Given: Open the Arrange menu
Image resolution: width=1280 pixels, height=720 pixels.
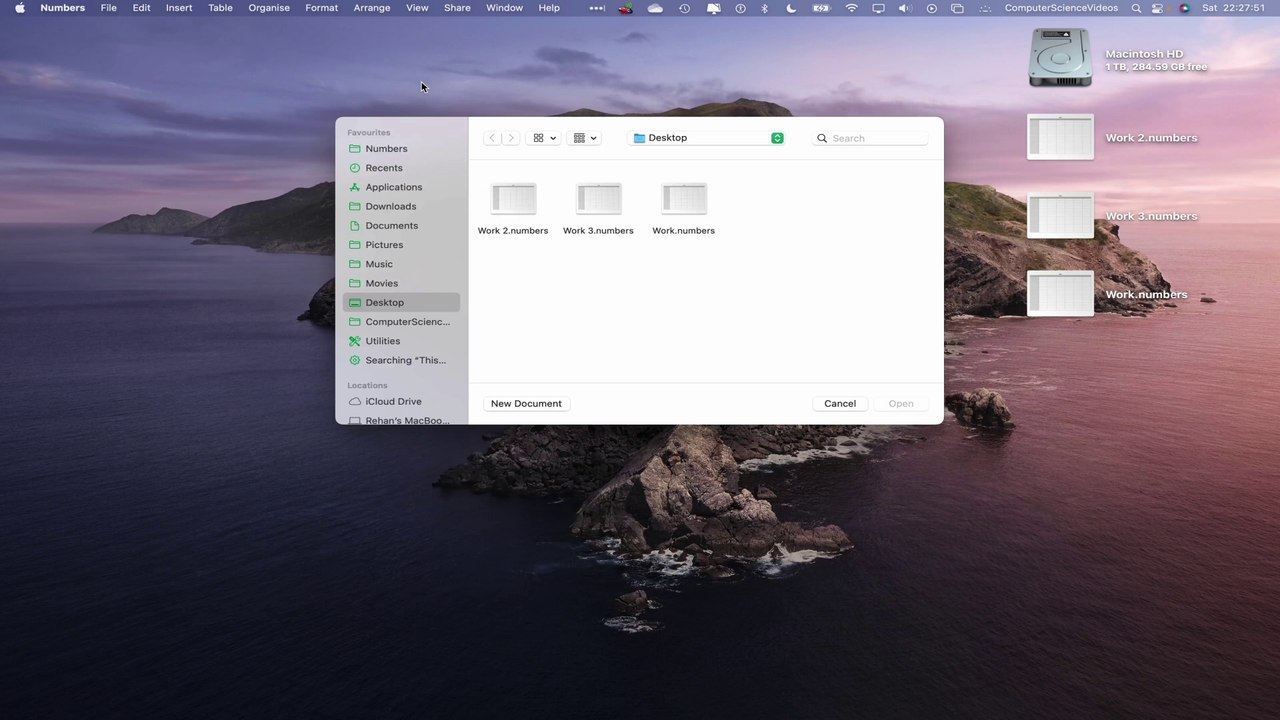Looking at the screenshot, I should click(372, 8).
